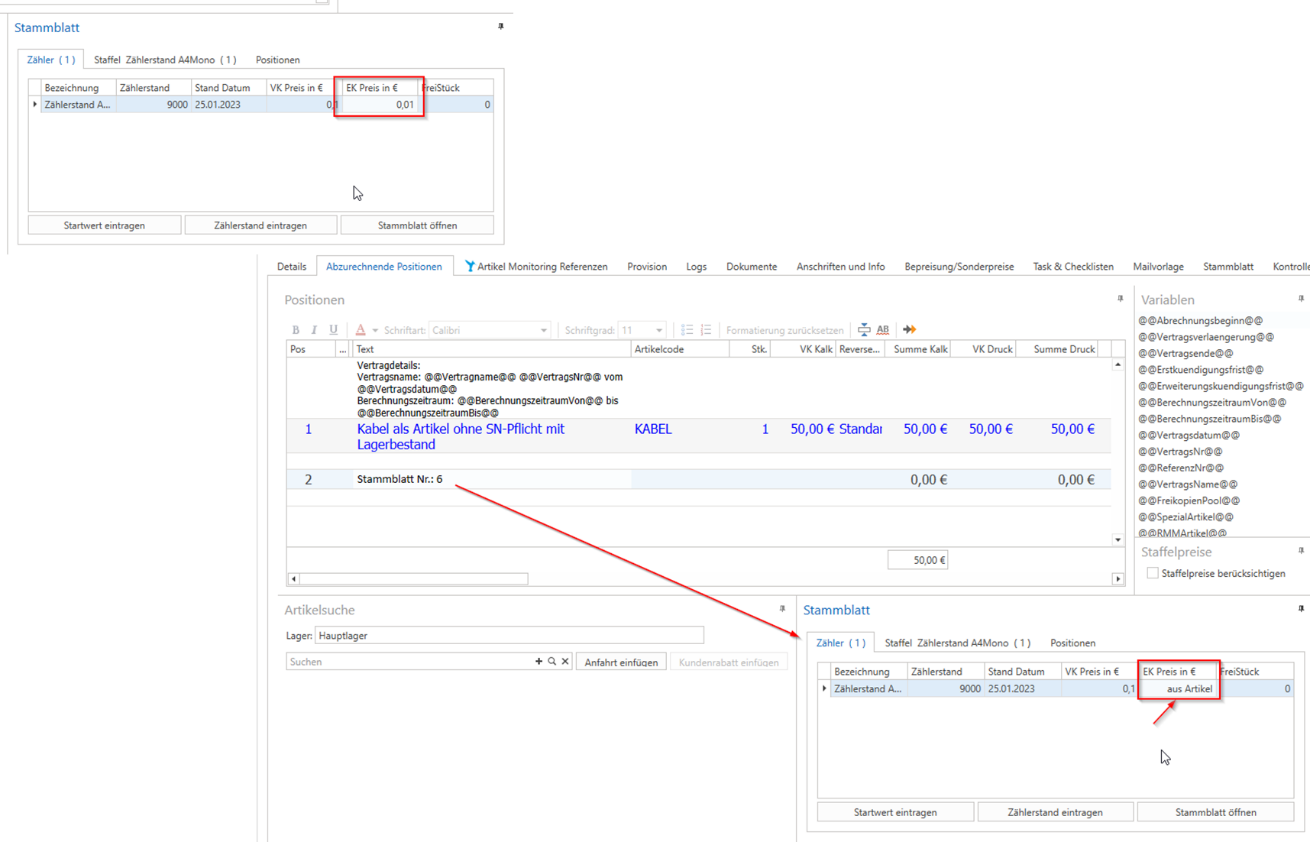Click the filter icon on Artikel Monitoring Referenzen

tap(470, 267)
